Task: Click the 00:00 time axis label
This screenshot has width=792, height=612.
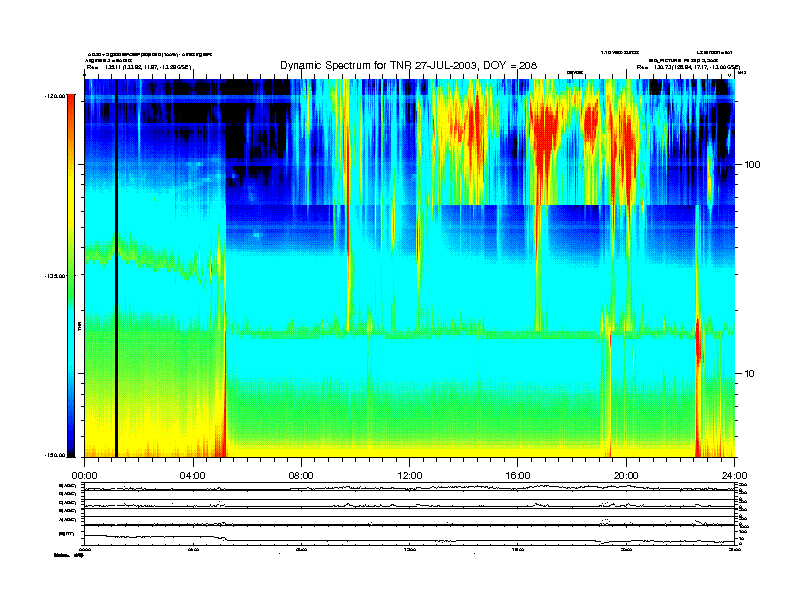Action: [84, 476]
